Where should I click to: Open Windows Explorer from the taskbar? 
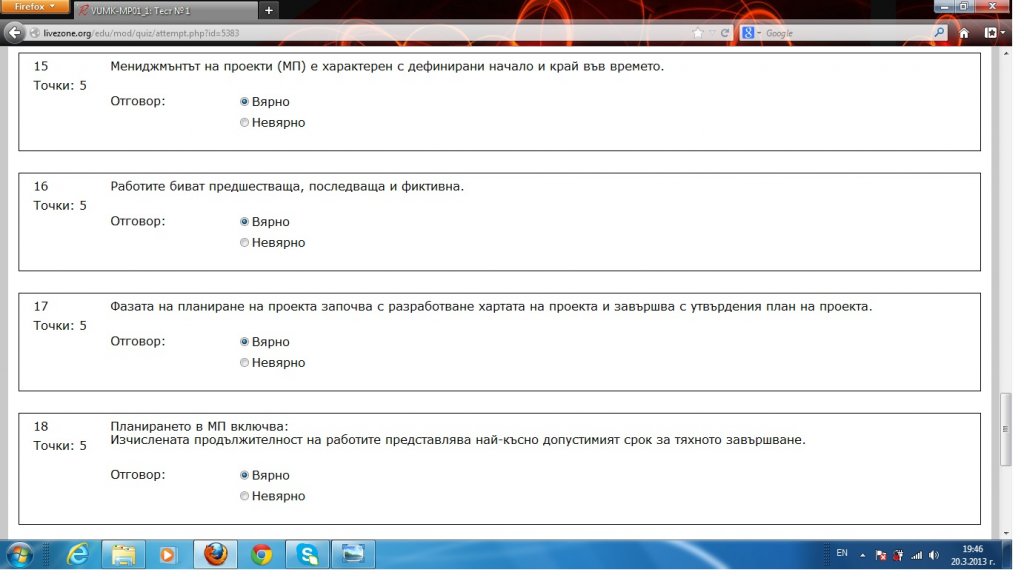click(123, 555)
